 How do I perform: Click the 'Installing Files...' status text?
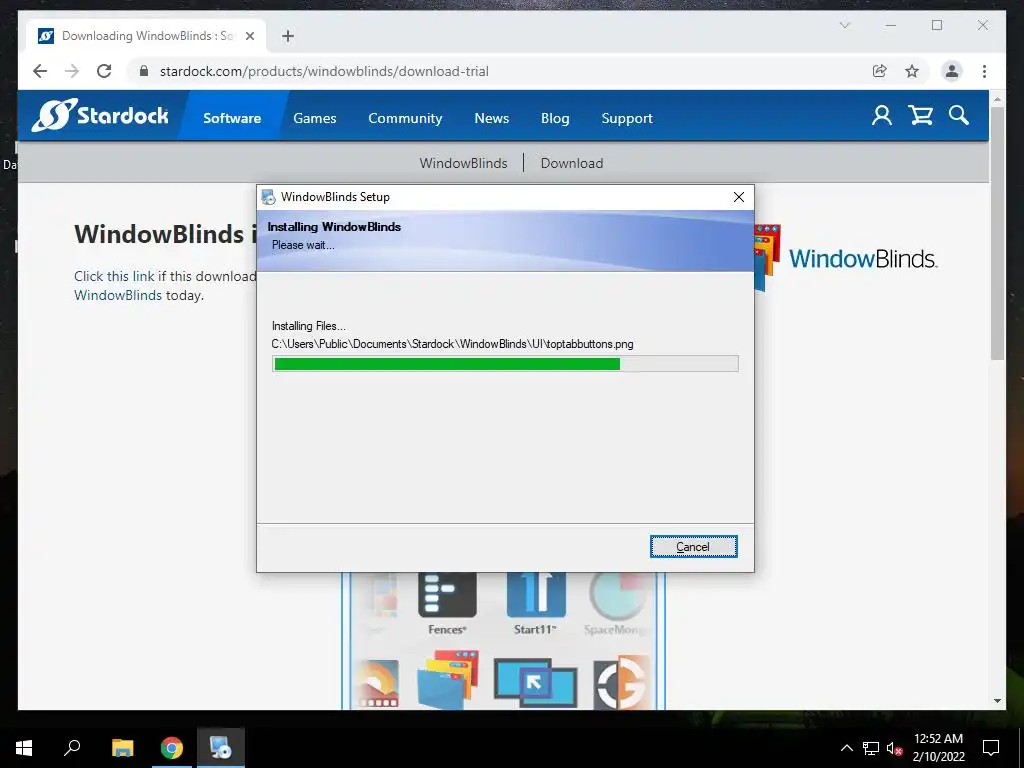[309, 326]
